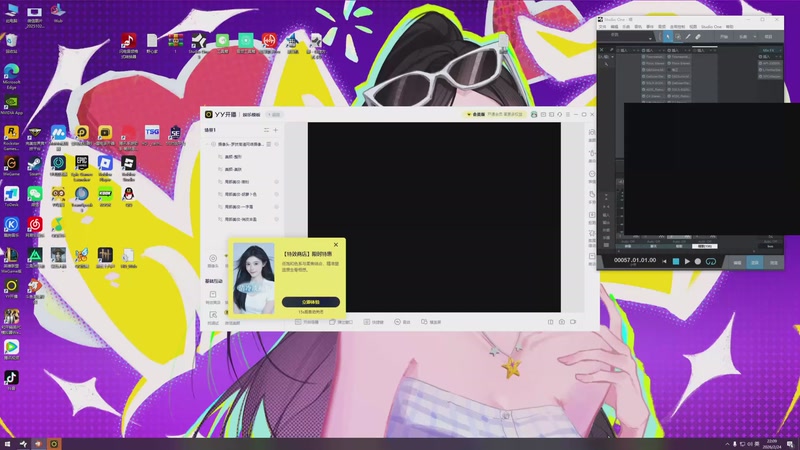
Task: Close the mixer panel with its X icon
Action: [x=602, y=50]
